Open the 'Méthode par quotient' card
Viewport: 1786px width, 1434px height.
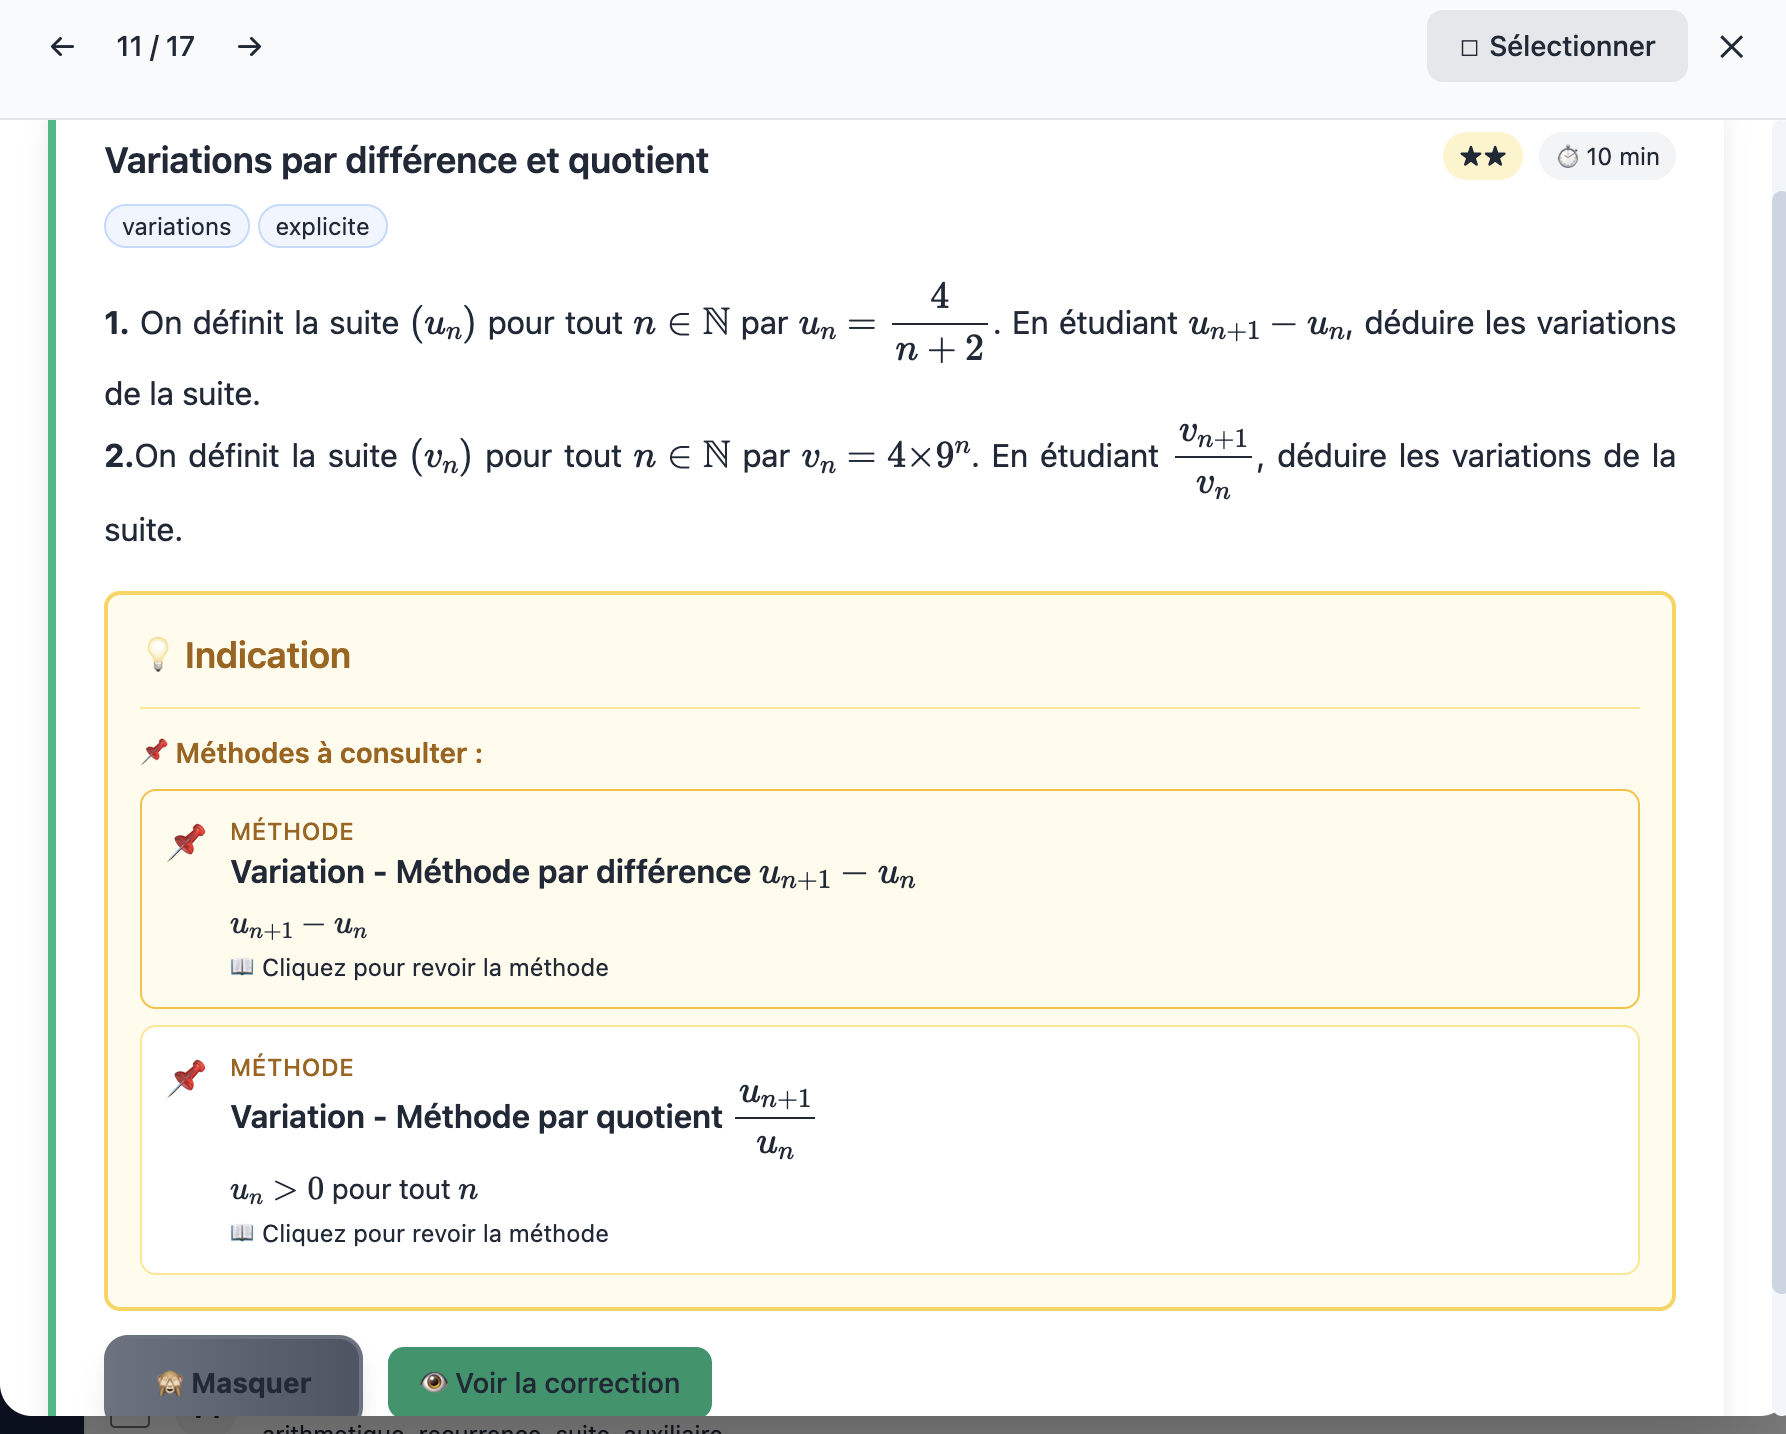pyautogui.click(x=889, y=1150)
